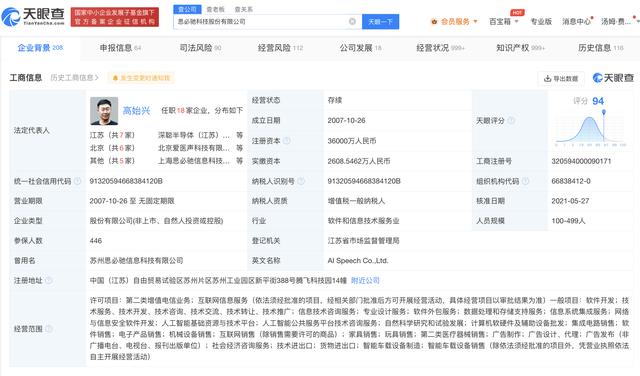Screen dimensions: 640x376
Task: Switch to the 经营状况 tab
Action: [x=440, y=48]
